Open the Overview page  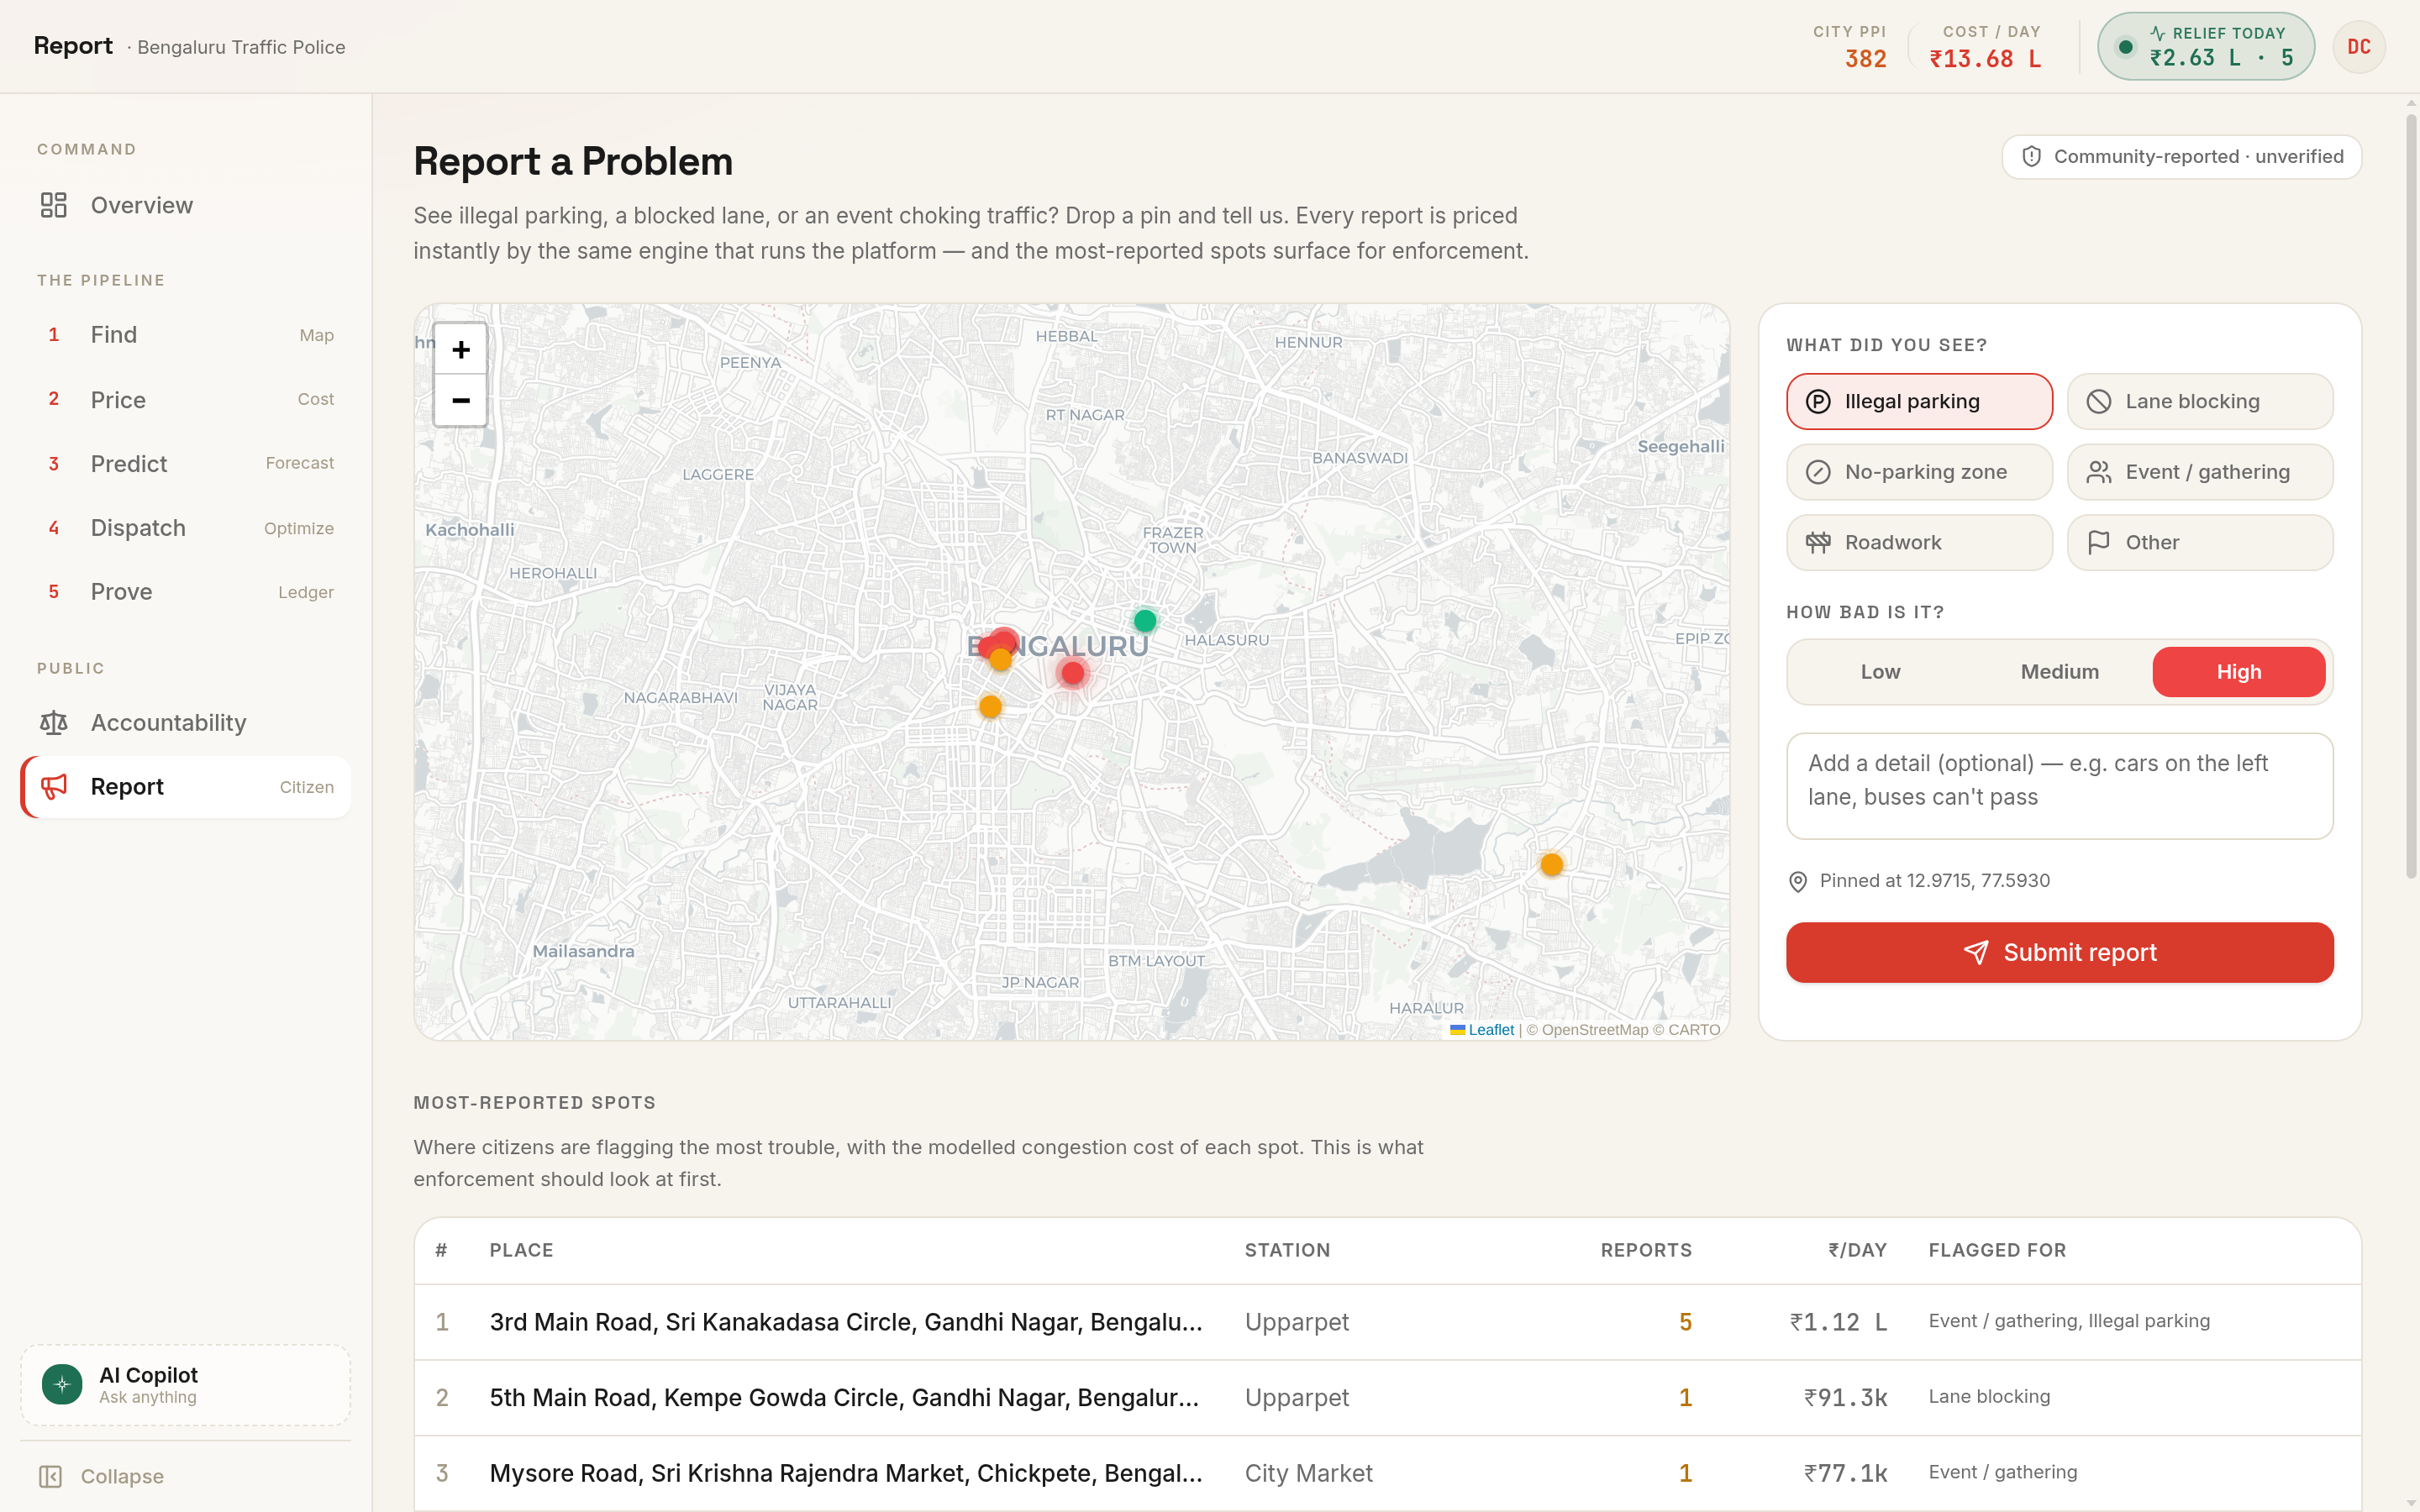(x=186, y=205)
